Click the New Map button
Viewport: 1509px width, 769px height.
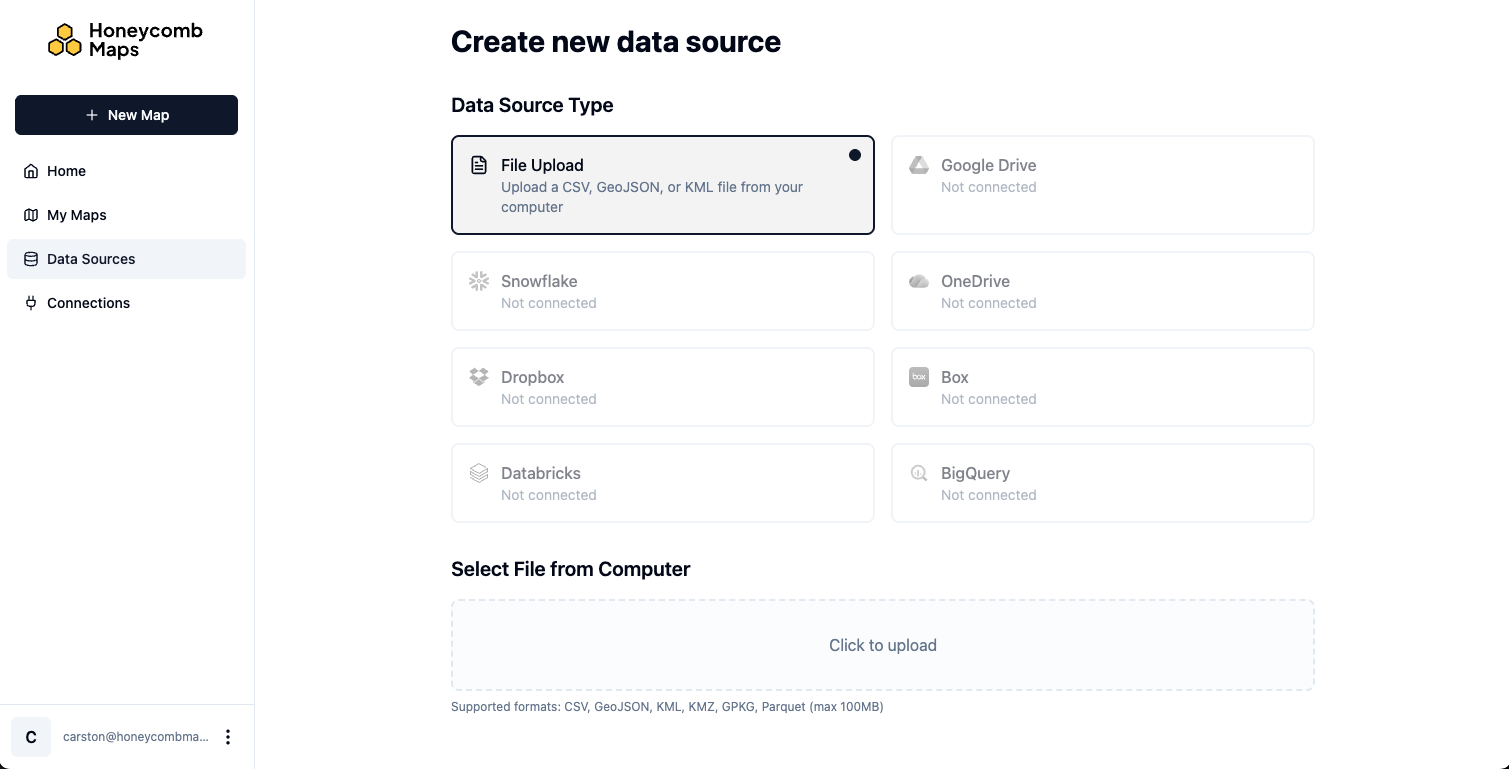coord(126,115)
